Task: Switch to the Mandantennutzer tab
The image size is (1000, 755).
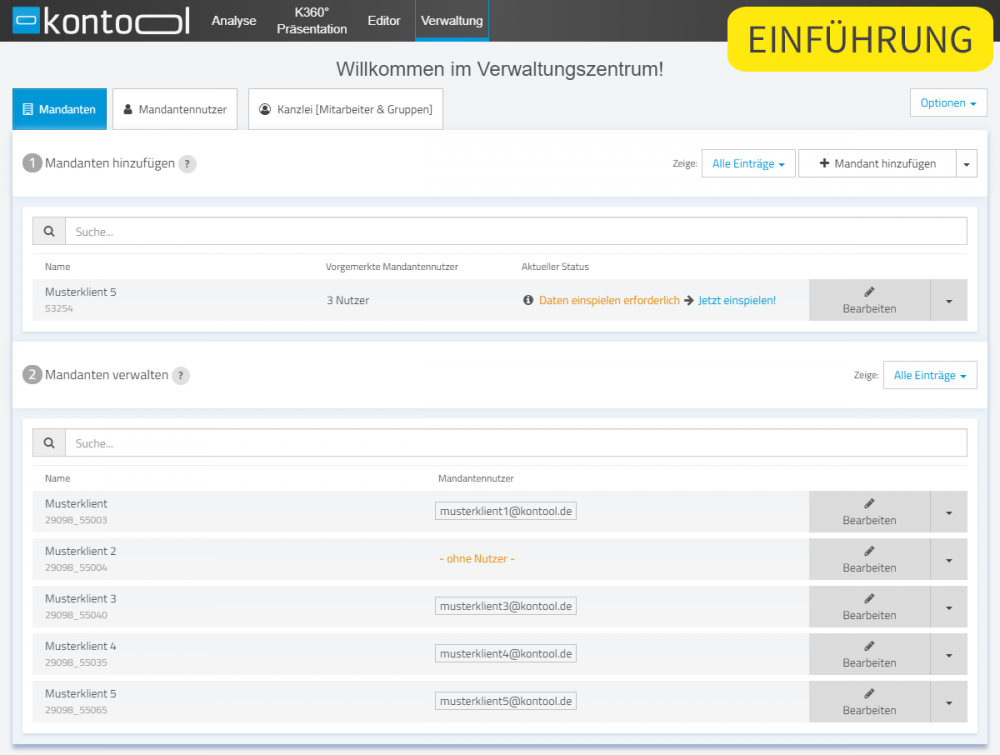Action: click(x=174, y=109)
